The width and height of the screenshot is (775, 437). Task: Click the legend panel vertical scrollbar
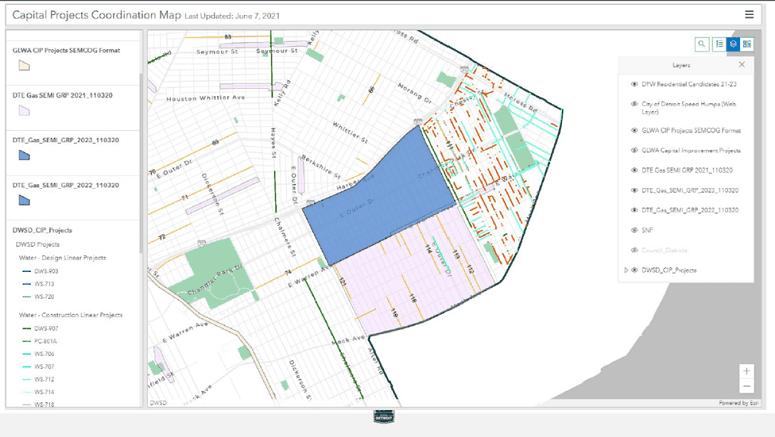[x=141, y=163]
